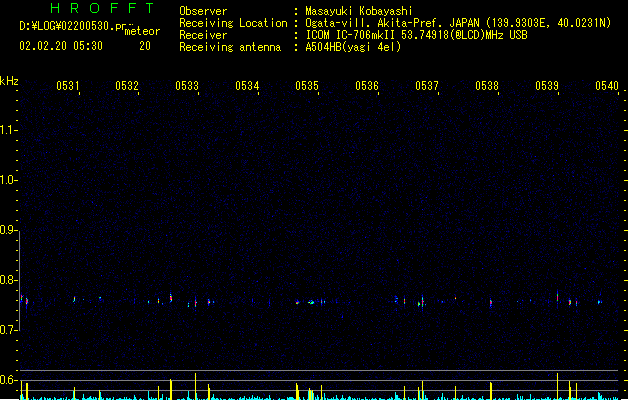Click the 0540 time marker
The width and height of the screenshot is (629, 400).
pyautogui.click(x=607, y=86)
